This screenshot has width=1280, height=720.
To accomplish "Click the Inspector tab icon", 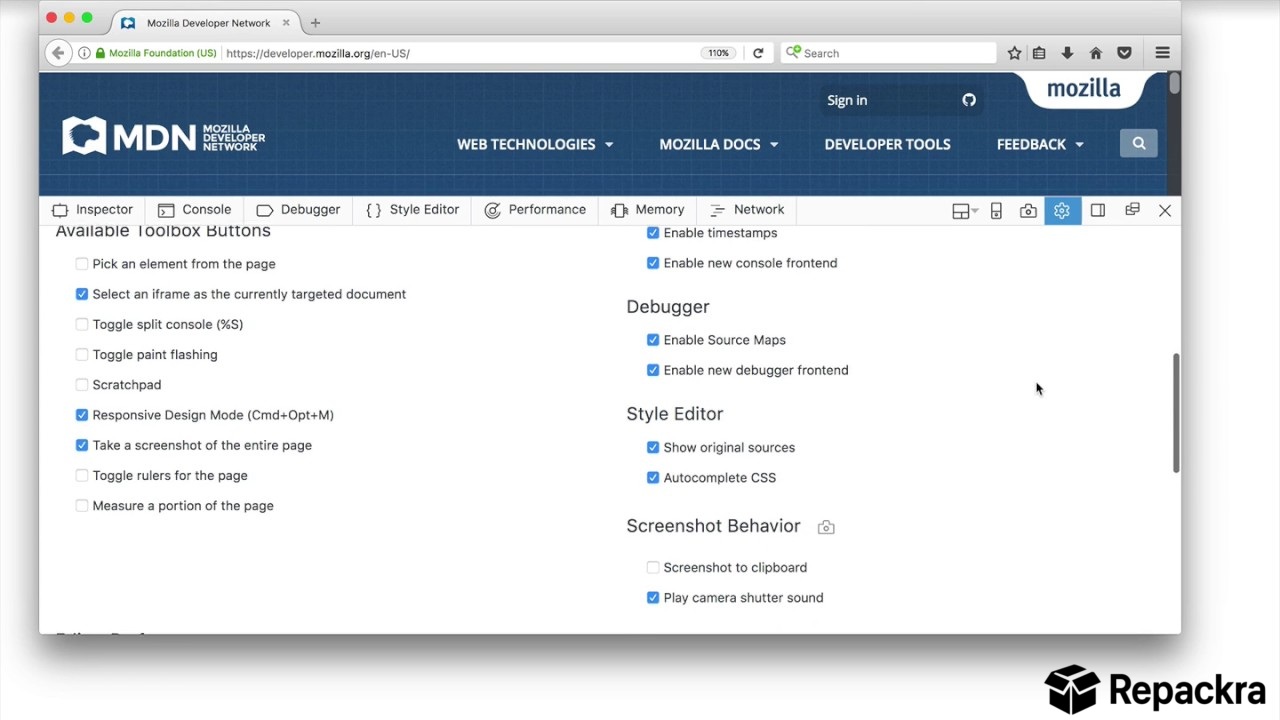I will point(60,210).
